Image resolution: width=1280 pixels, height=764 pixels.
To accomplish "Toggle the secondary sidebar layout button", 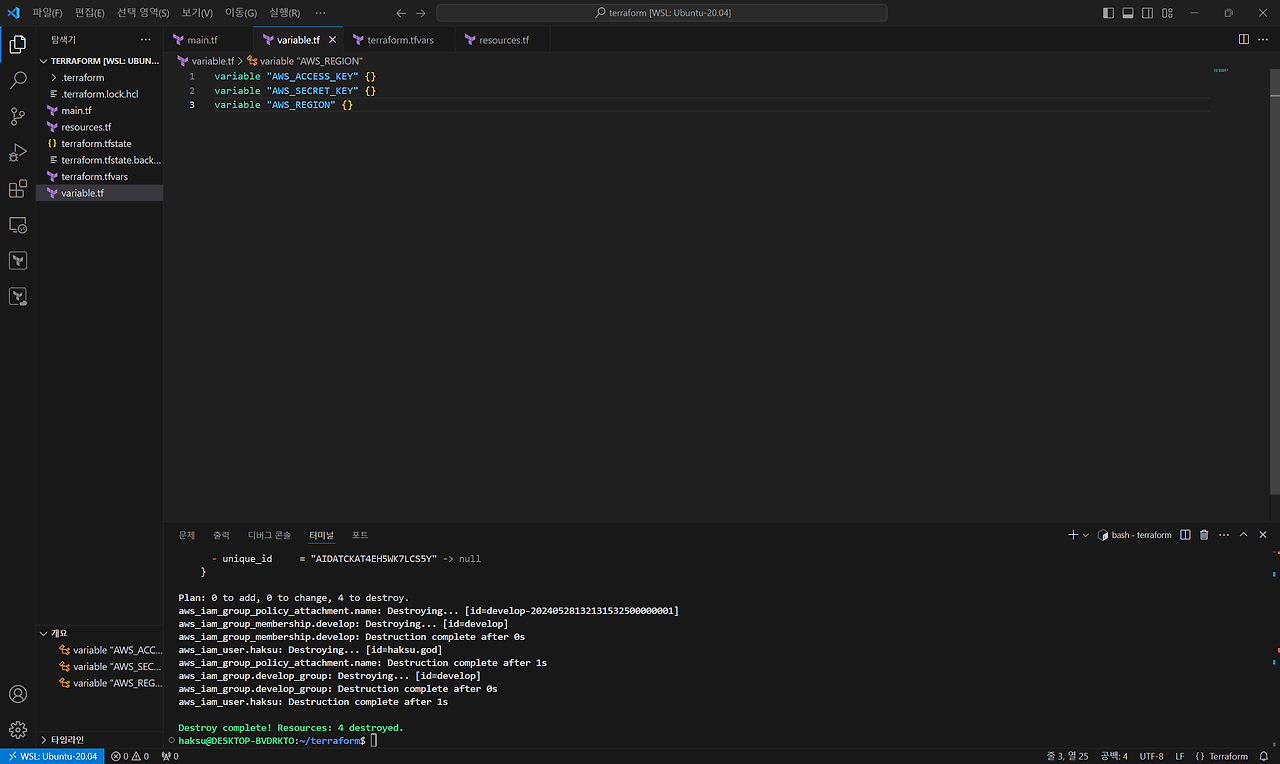I will coord(1147,13).
